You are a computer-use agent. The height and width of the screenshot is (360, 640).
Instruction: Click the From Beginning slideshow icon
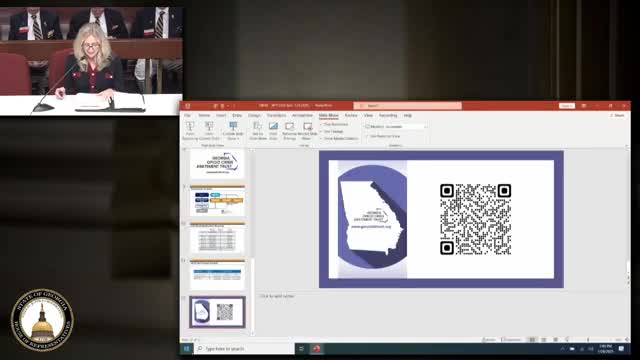coord(190,131)
